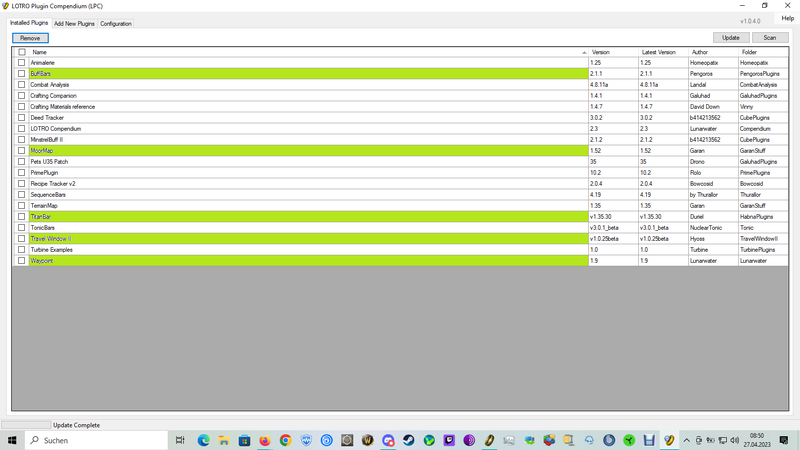Image resolution: width=800 pixels, height=450 pixels.
Task: Click the active LOTRO Plugin Compendium taskbar icon
Action: point(669,440)
